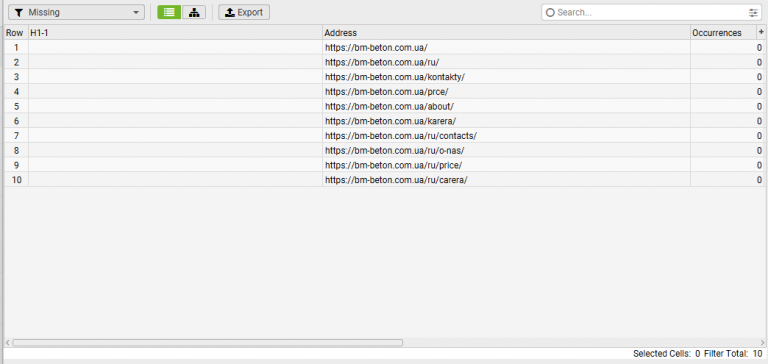
Task: Switch to tree view icon
Action: click(194, 12)
